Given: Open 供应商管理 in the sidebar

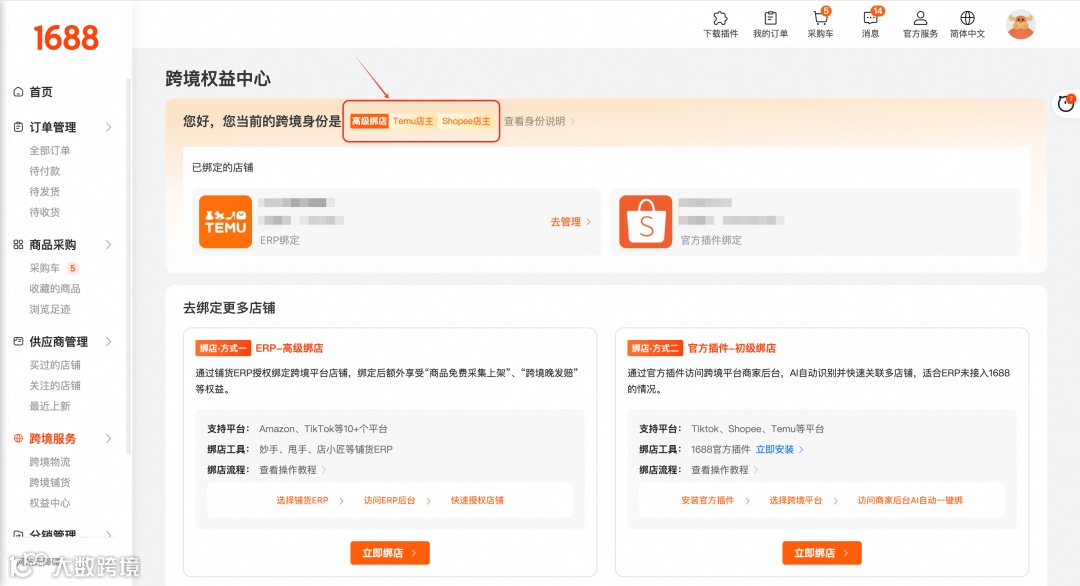Looking at the screenshot, I should point(59,342).
